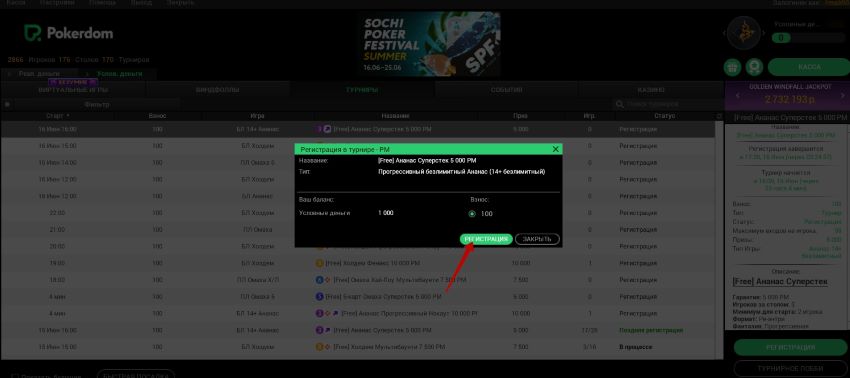Open the ВИРТУАЛЬНЫЕ ИГРЫ tab

pyautogui.click(x=73, y=90)
